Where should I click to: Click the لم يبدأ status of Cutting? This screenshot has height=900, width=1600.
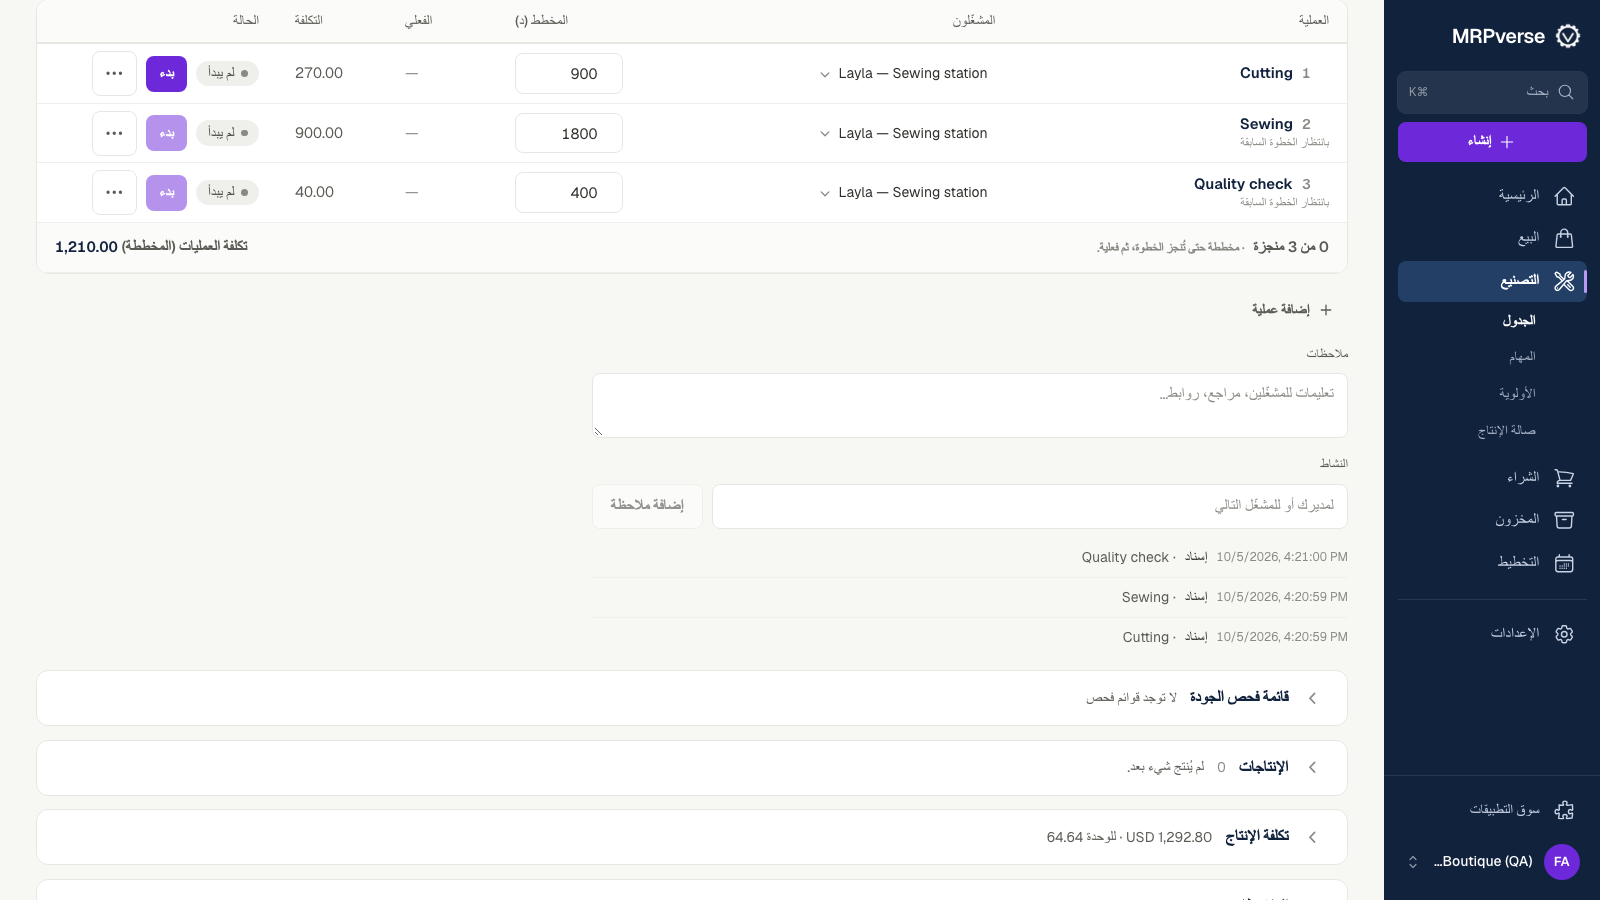[x=228, y=74]
